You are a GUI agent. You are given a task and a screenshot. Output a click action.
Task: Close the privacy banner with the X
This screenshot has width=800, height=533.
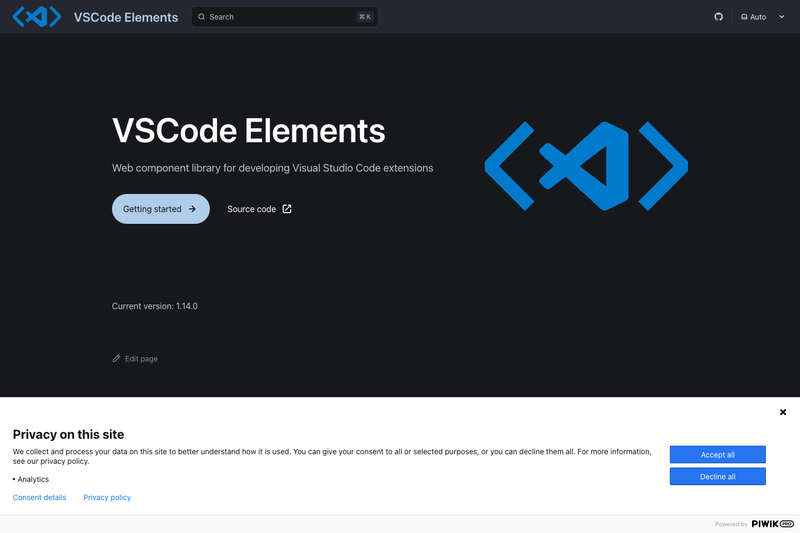tap(783, 412)
